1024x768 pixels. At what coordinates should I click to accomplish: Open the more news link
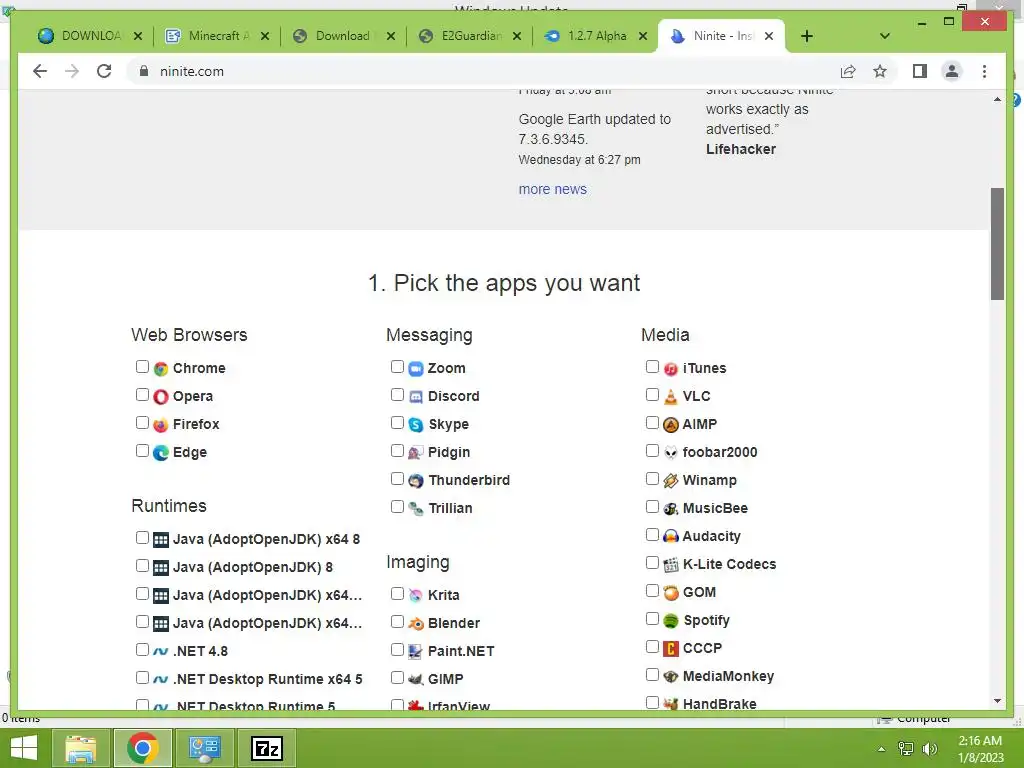point(552,189)
